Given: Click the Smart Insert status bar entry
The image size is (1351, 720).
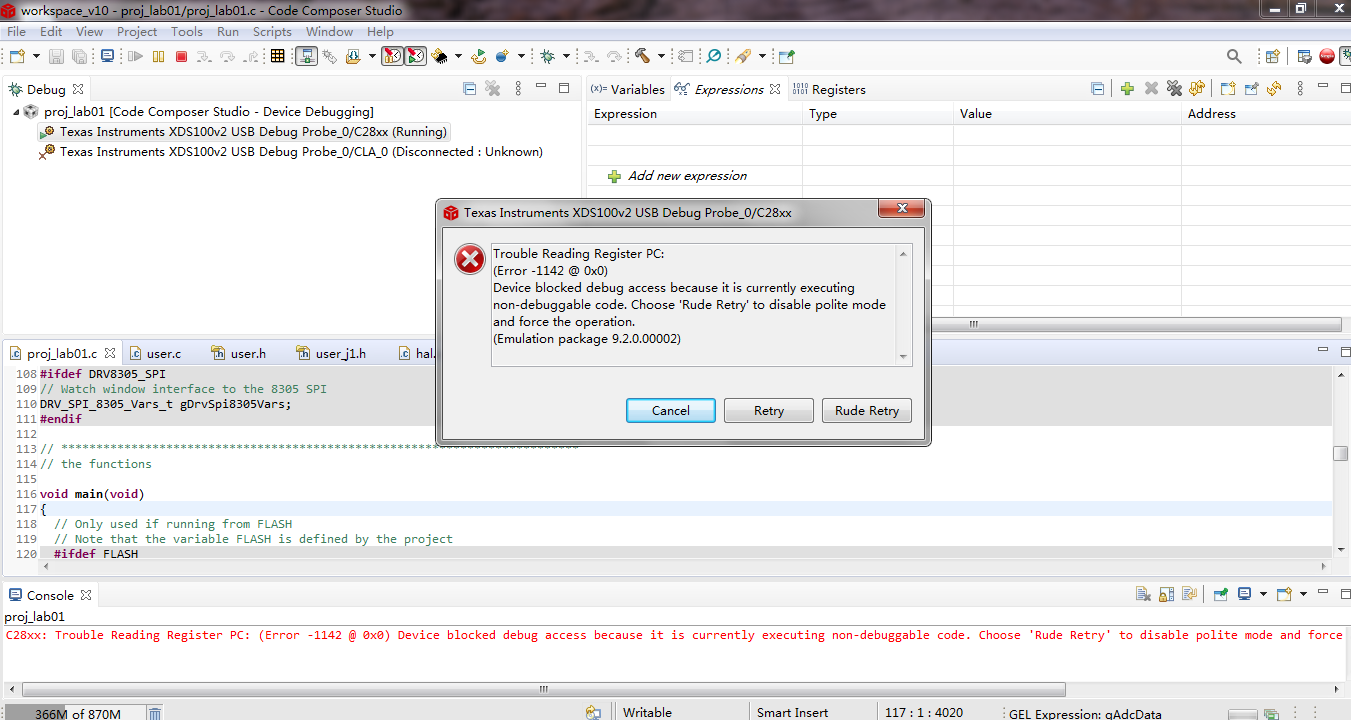Looking at the screenshot, I should click(792, 713).
